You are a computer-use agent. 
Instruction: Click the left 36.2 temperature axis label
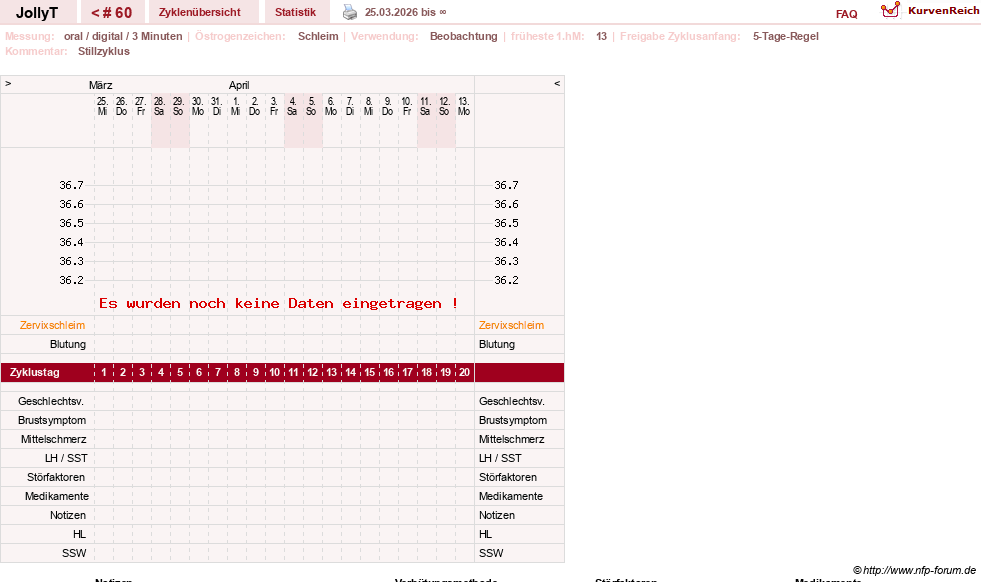tap(71, 280)
